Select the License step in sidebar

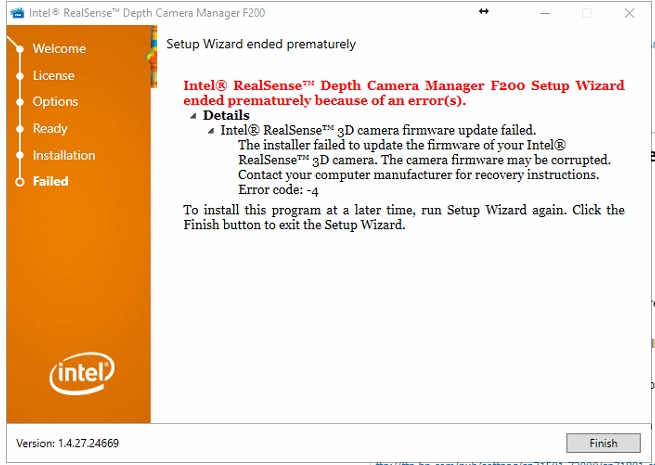[x=53, y=76]
